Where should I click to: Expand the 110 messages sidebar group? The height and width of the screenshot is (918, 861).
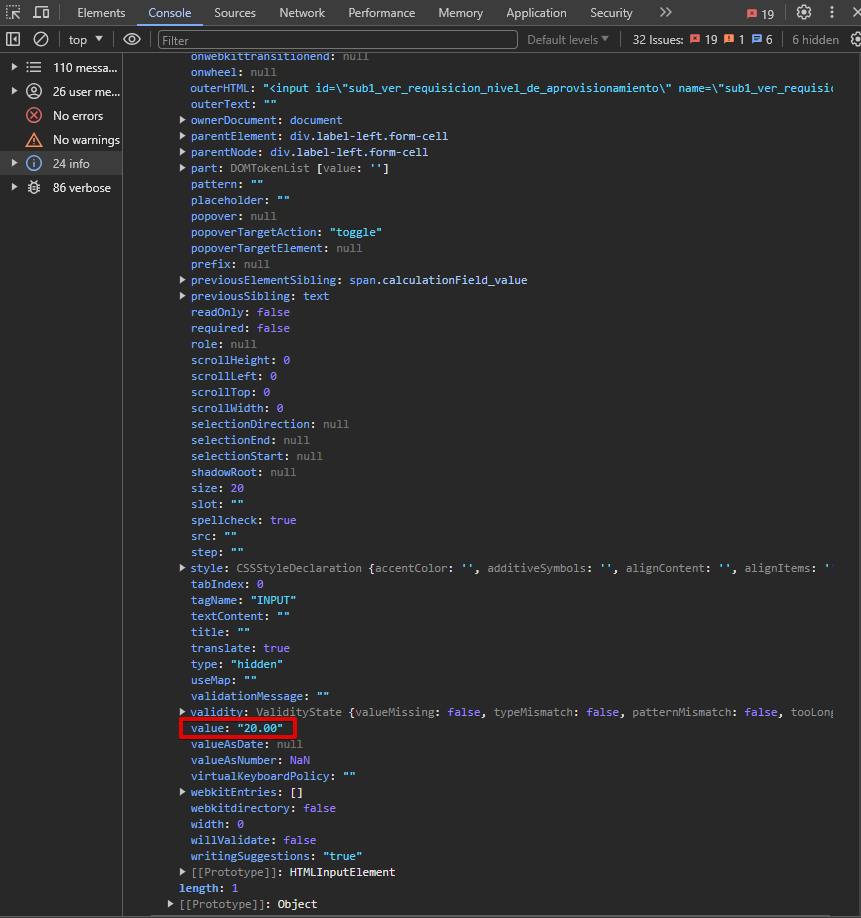tap(13, 67)
